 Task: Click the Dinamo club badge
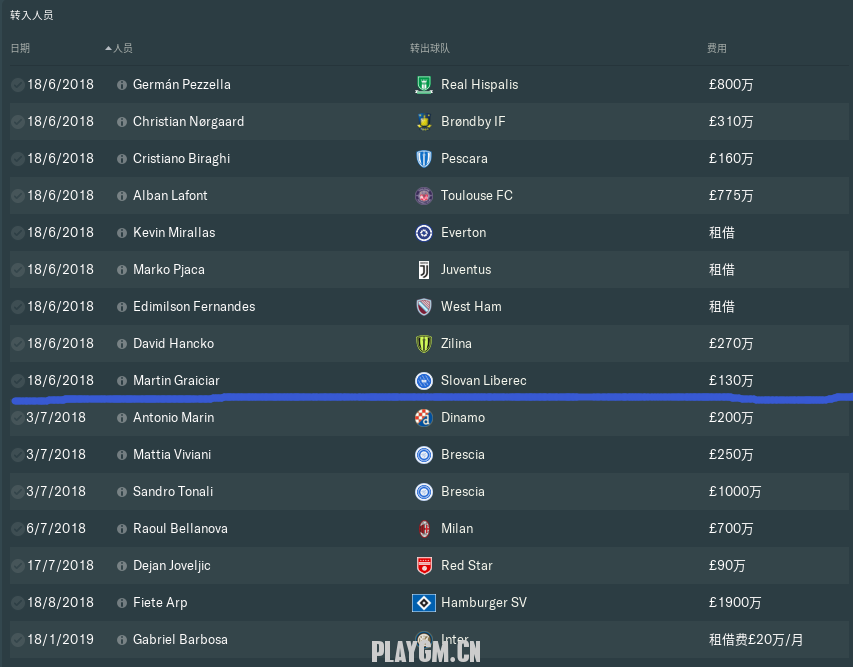click(x=424, y=418)
